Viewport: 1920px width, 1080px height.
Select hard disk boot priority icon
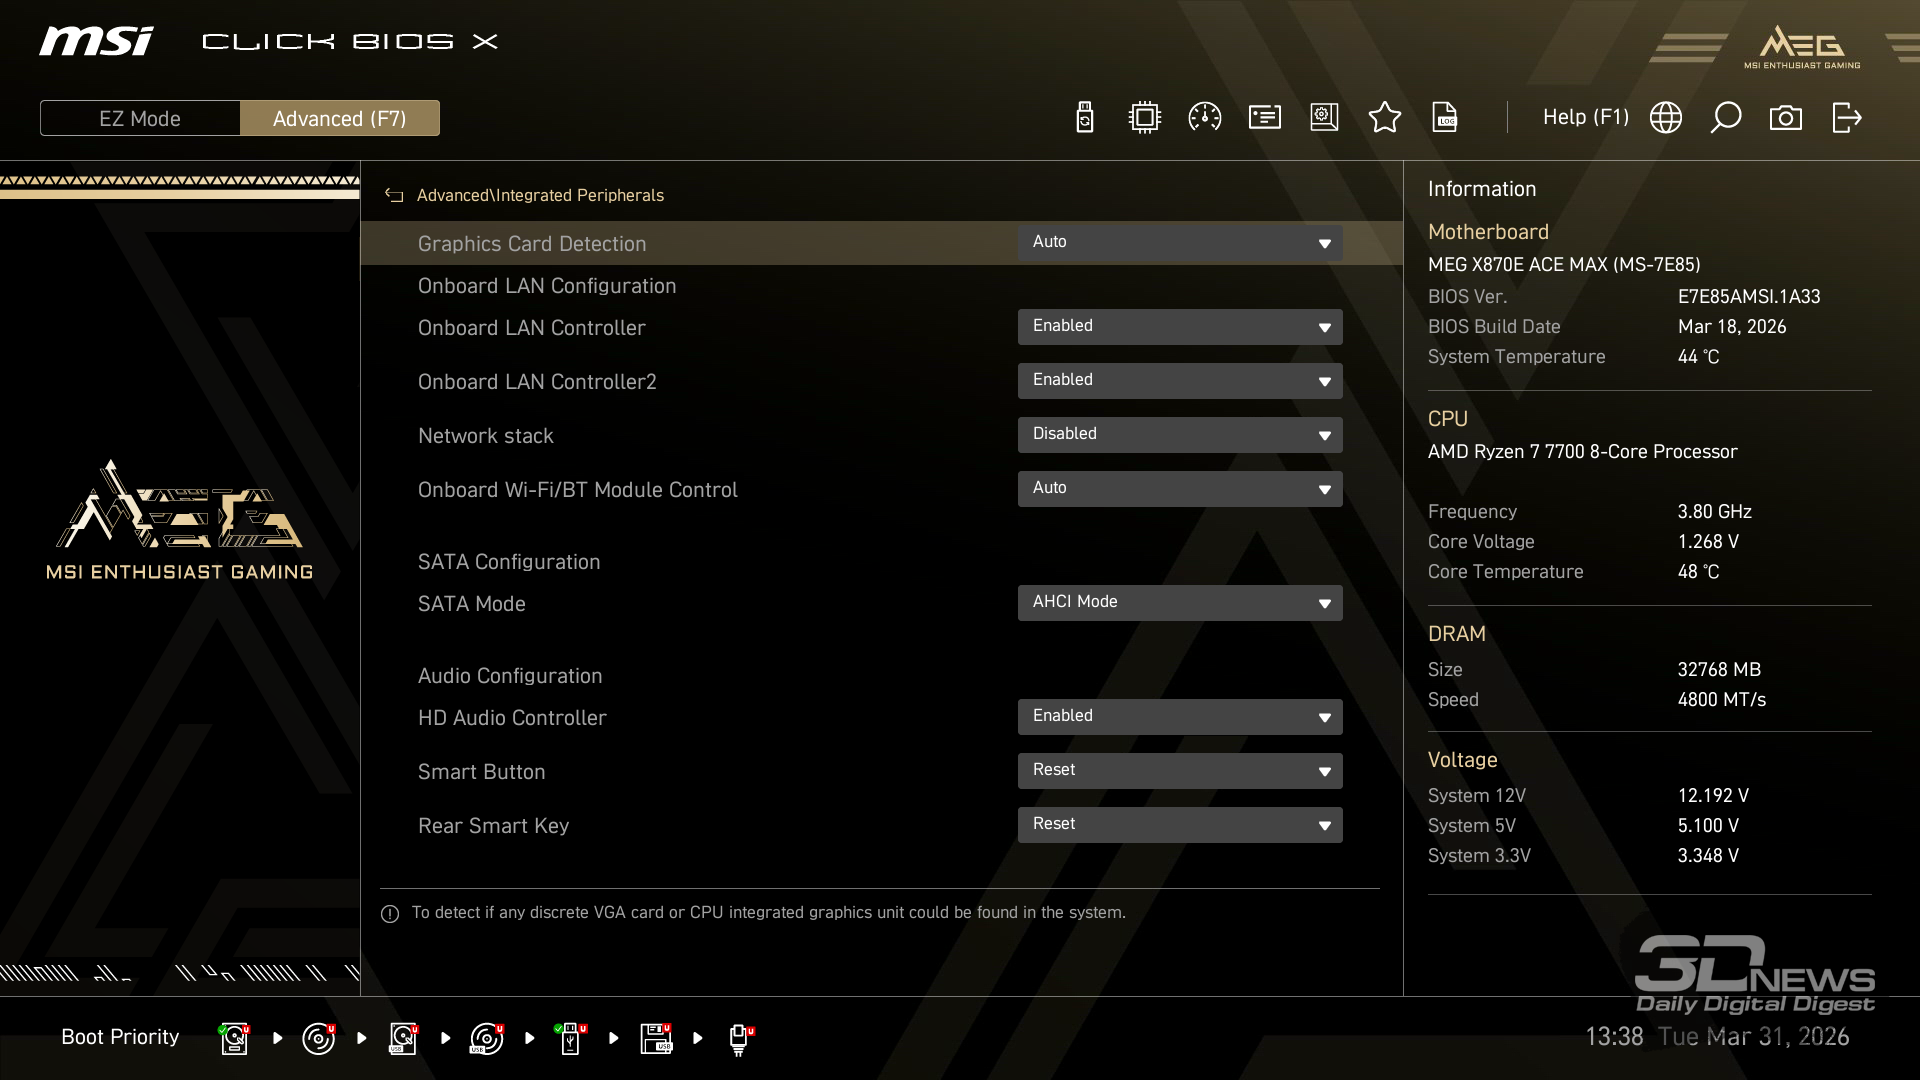click(234, 1038)
